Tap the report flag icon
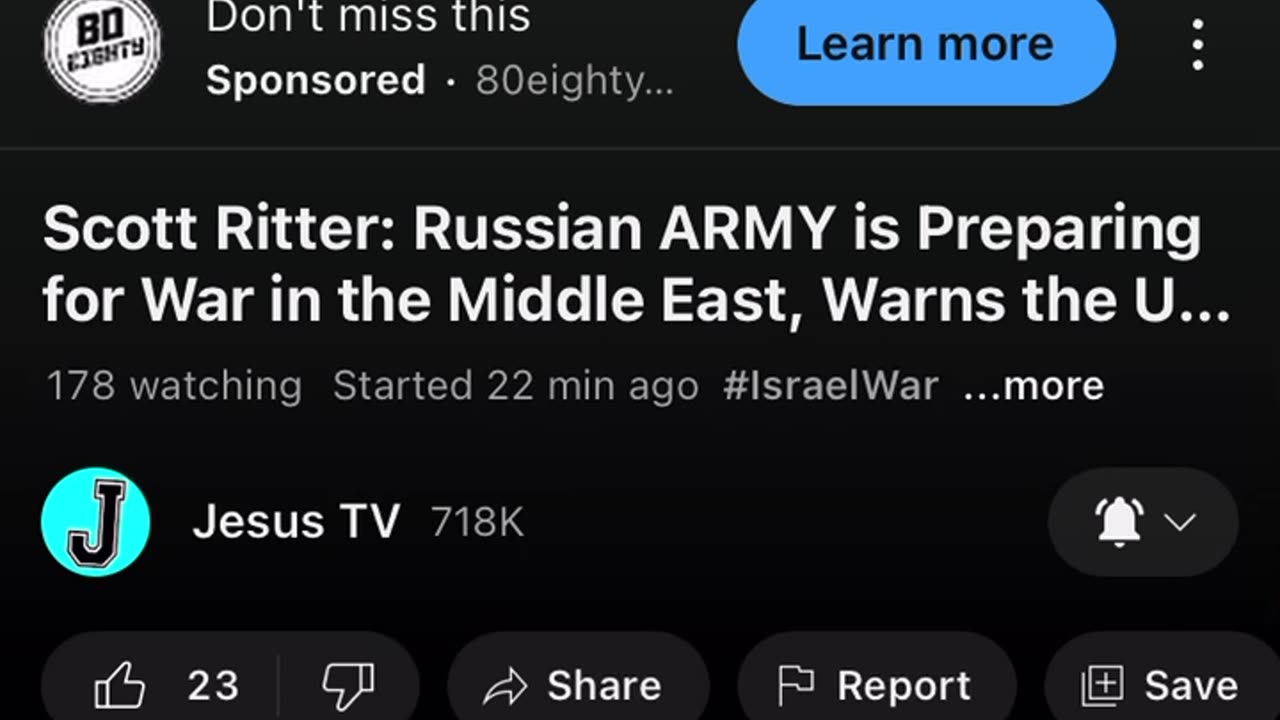 [796, 686]
